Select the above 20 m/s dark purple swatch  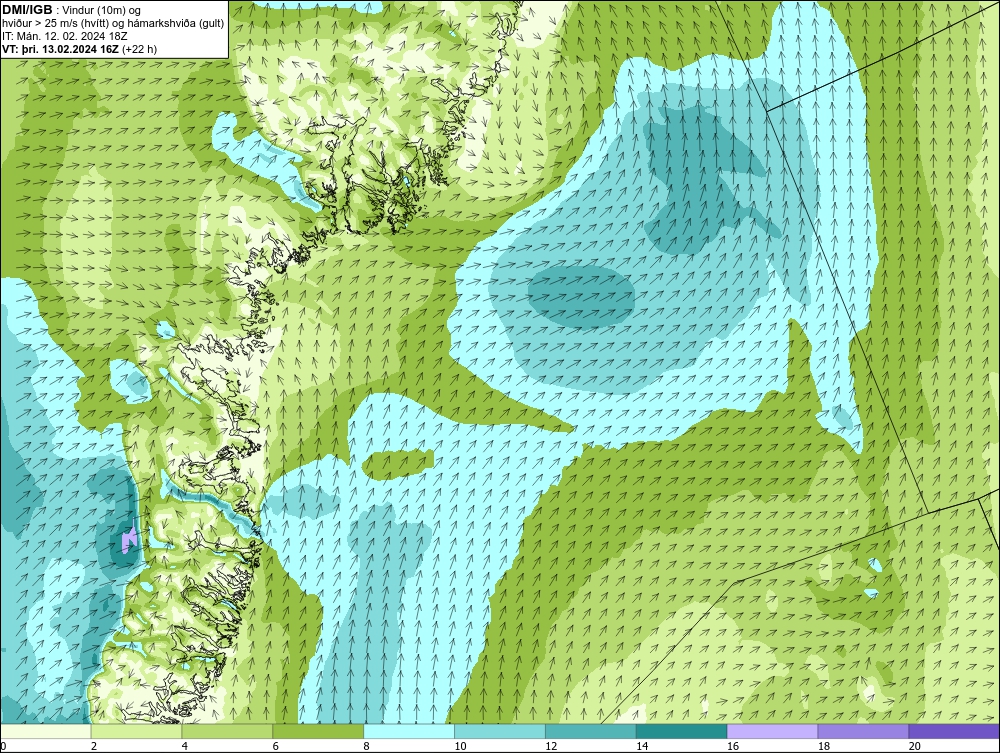coord(954,731)
